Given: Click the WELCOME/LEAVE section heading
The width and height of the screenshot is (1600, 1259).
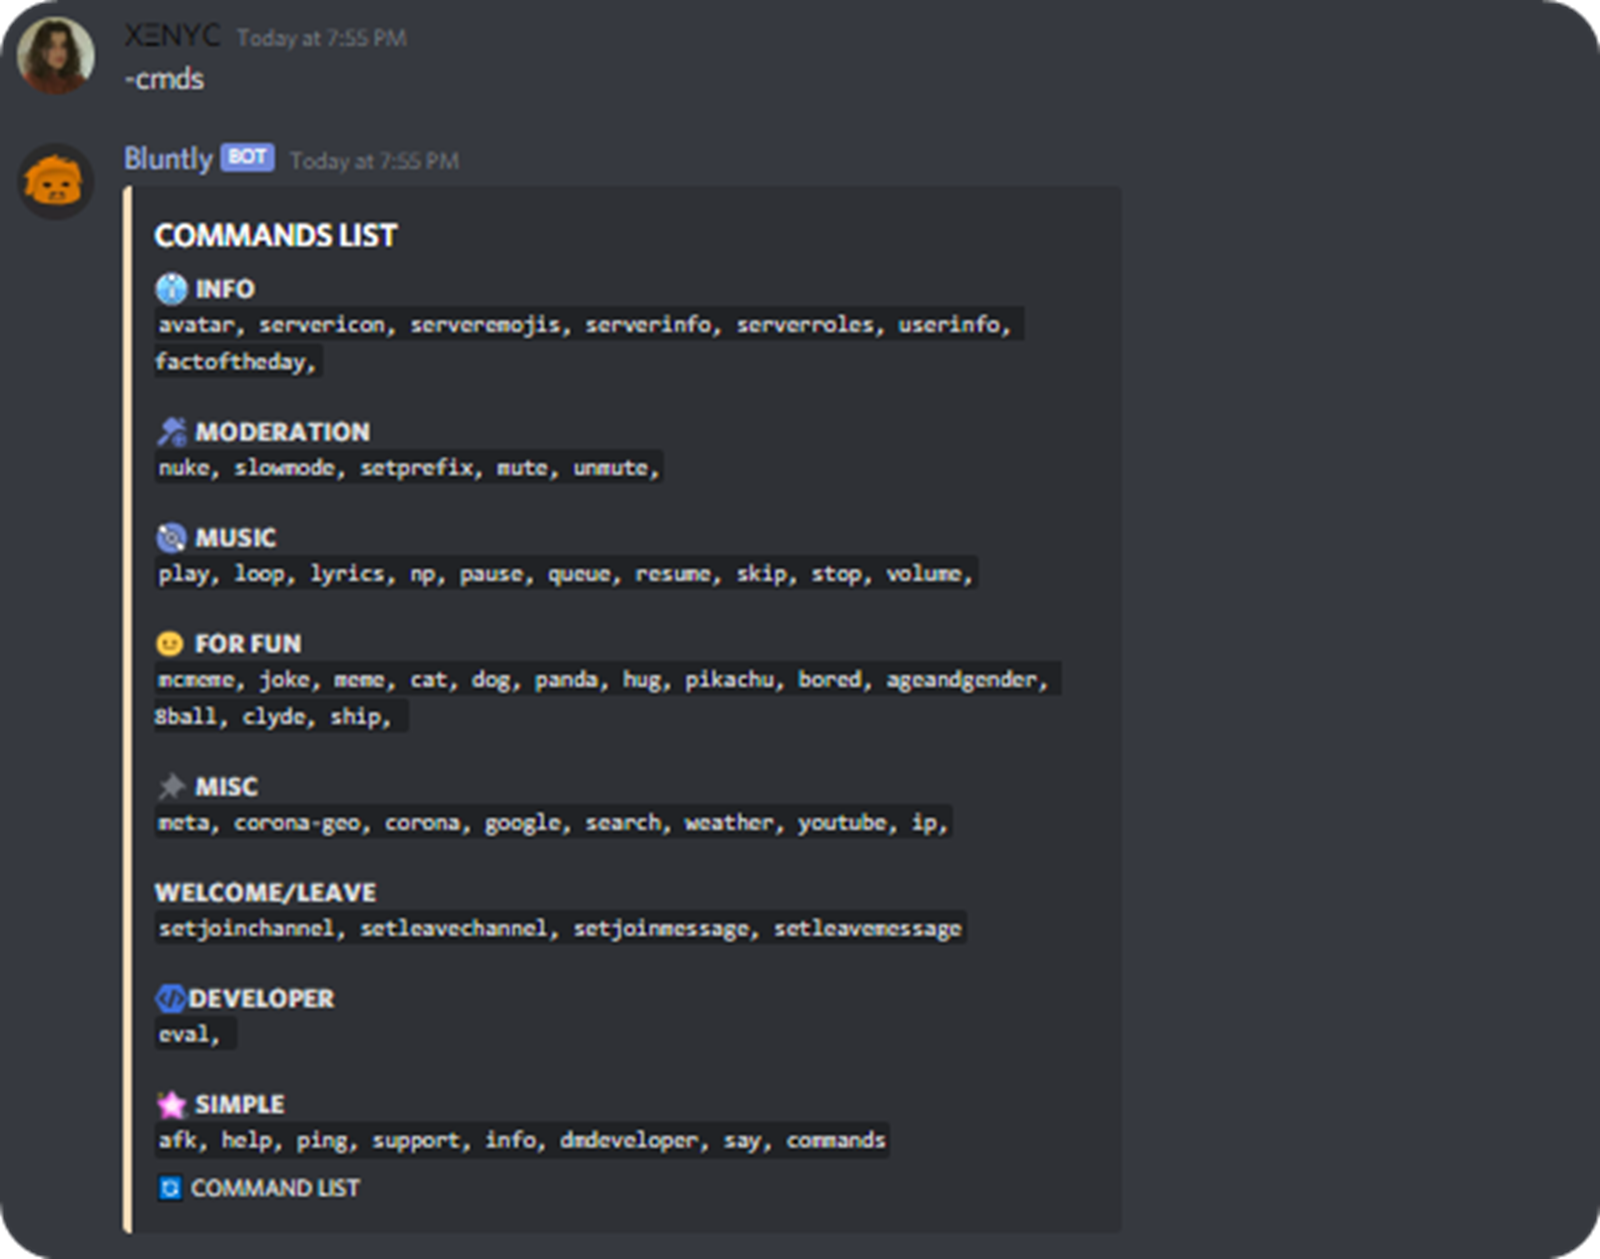Looking at the screenshot, I should tap(265, 892).
